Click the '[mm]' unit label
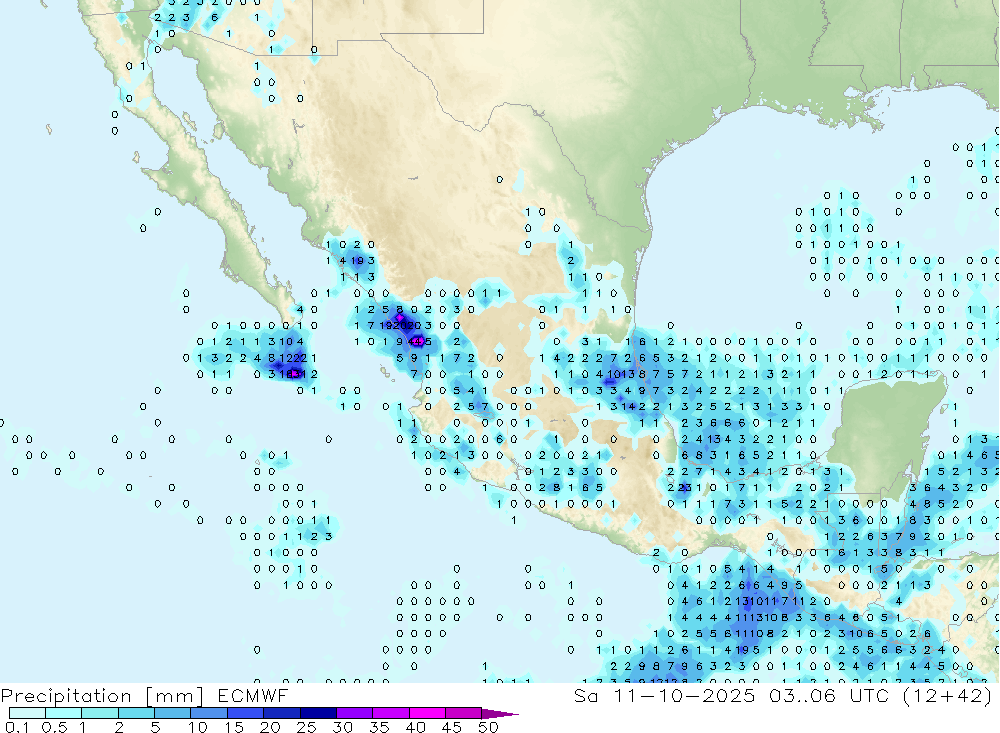Image resolution: width=1000 pixels, height=733 pixels. (175, 696)
